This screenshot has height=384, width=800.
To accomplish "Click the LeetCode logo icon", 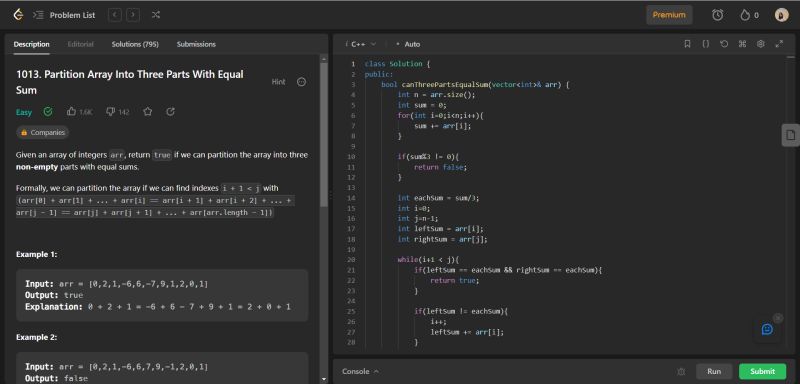I will coord(18,15).
